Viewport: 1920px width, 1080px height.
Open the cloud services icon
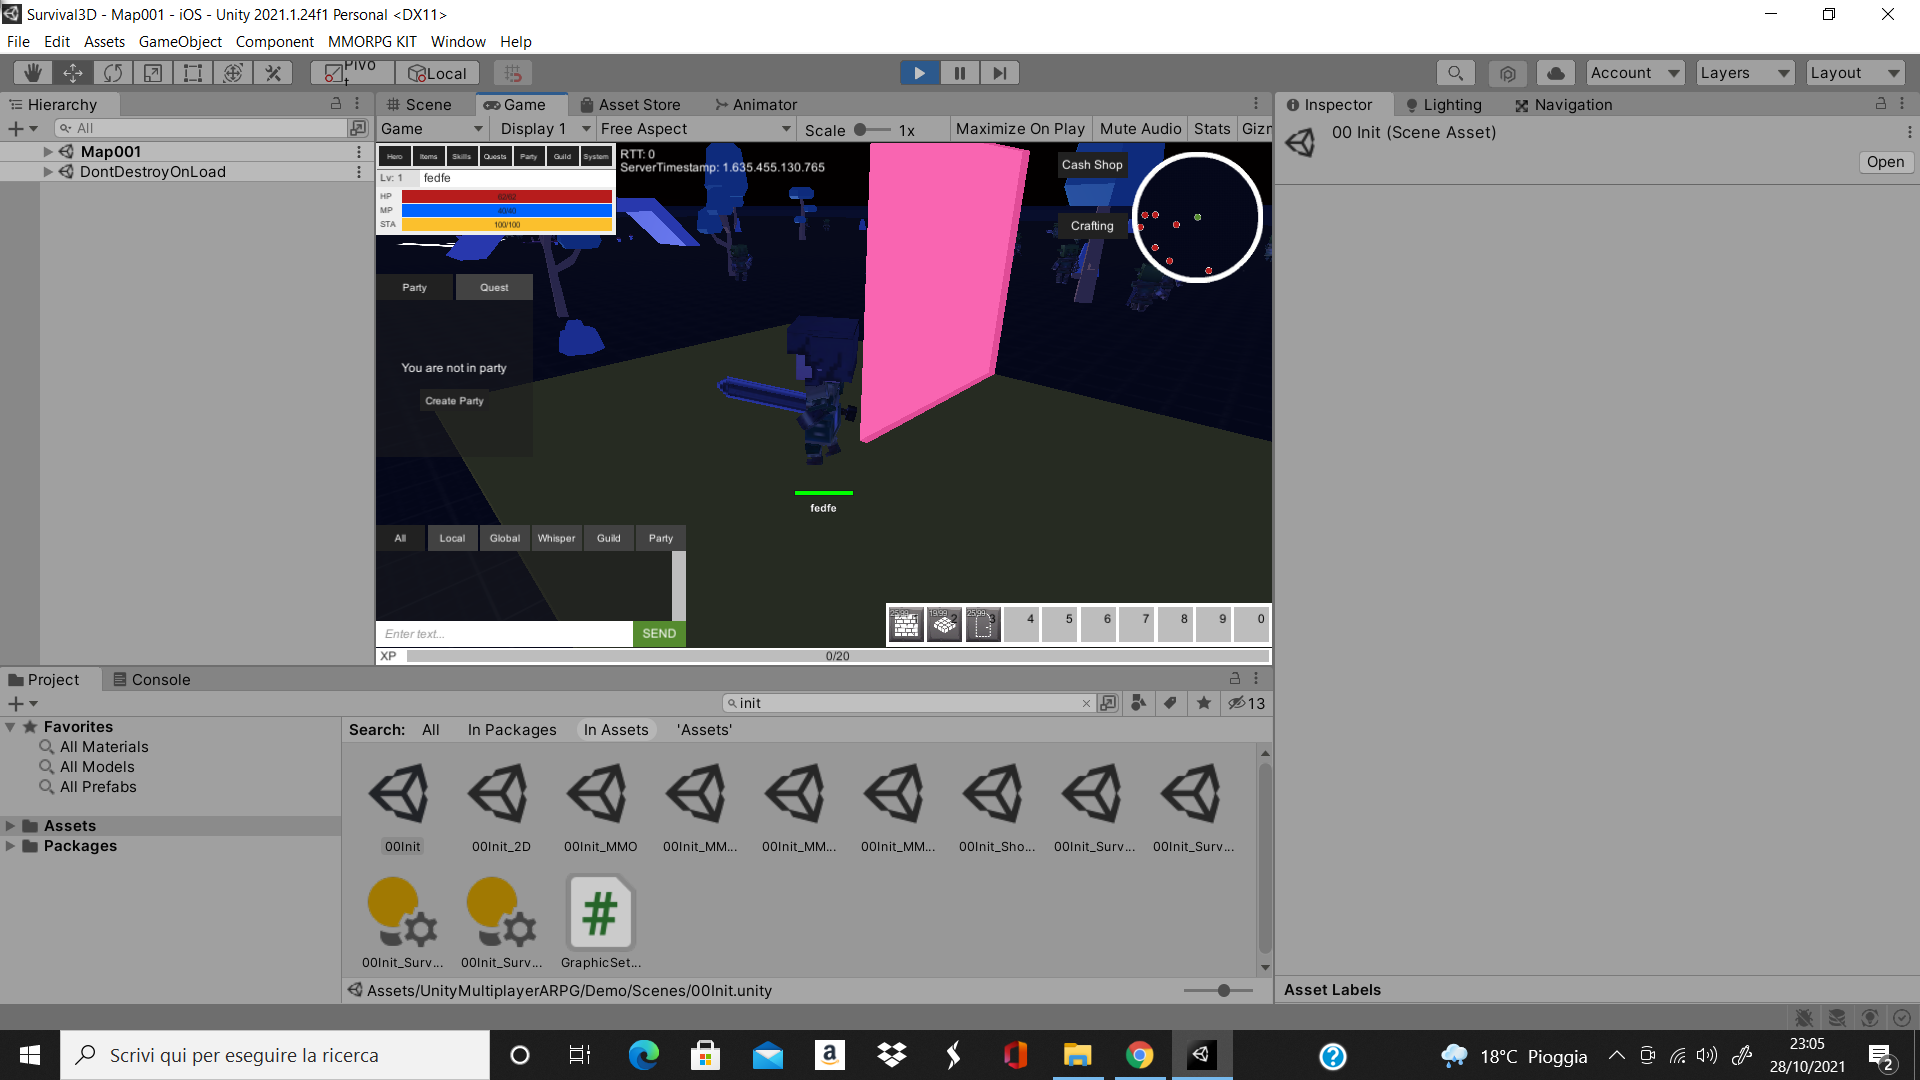1555,73
